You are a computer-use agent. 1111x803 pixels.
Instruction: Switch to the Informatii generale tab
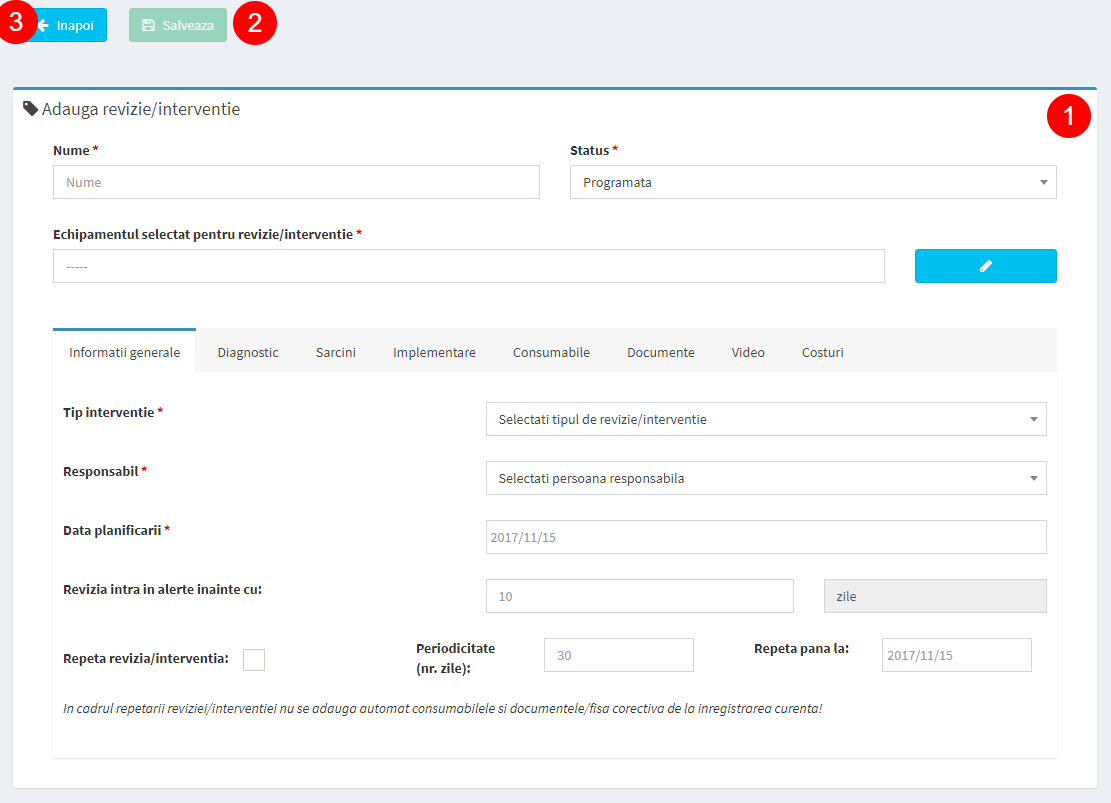point(125,352)
